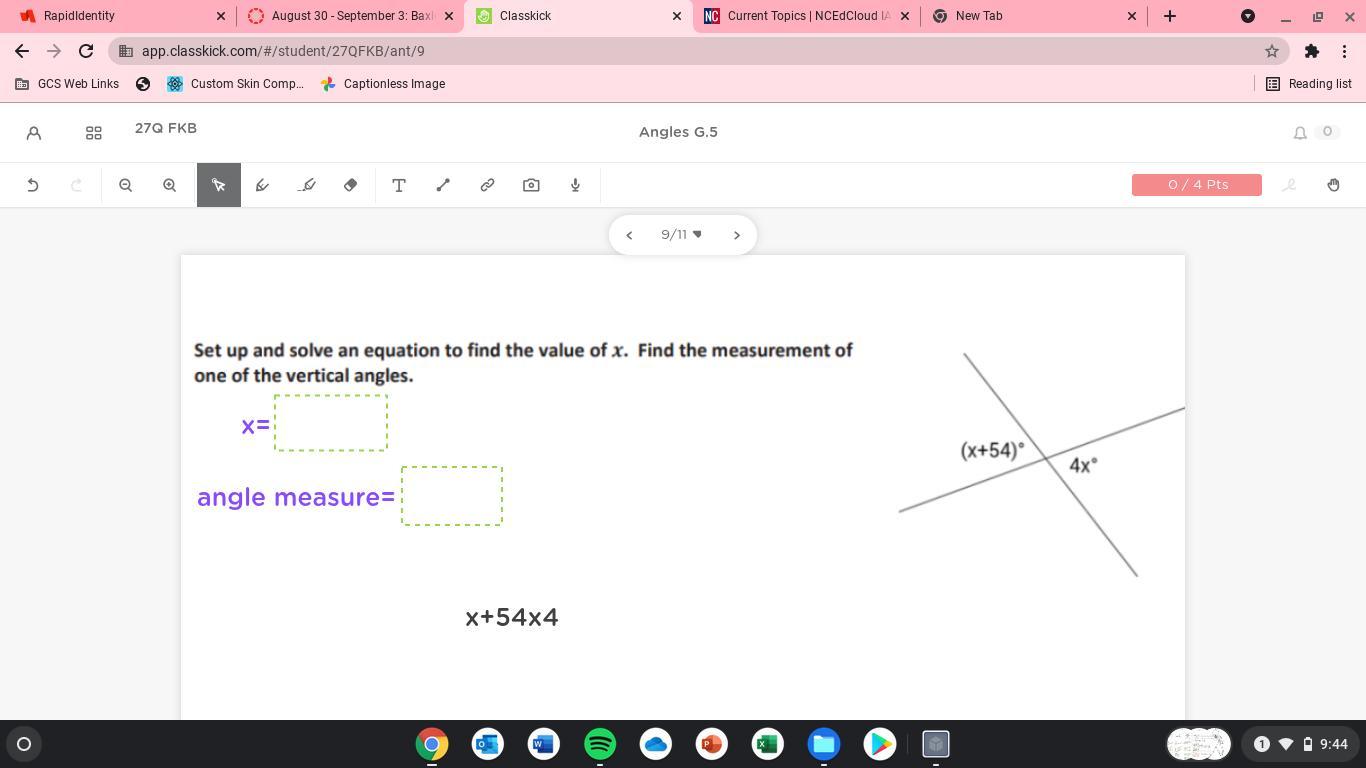This screenshot has width=1366, height=768.
Task: Open Spotify from the shelf
Action: click(600, 744)
